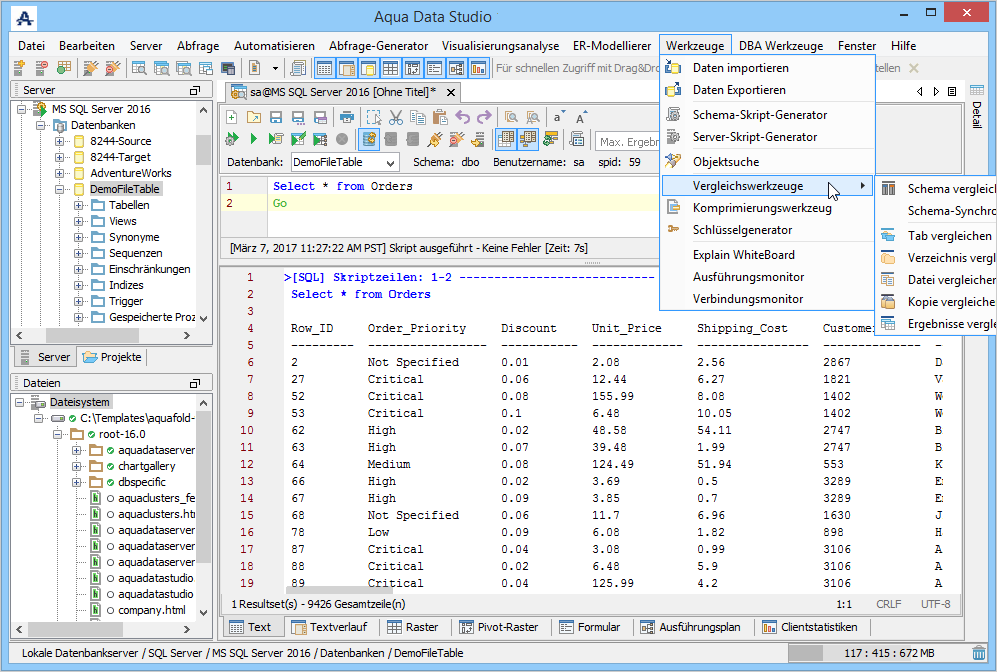The height and width of the screenshot is (672, 997).
Task: Toggle the highlighted chart view button in main toolbar
Action: pyautogui.click(x=478, y=68)
